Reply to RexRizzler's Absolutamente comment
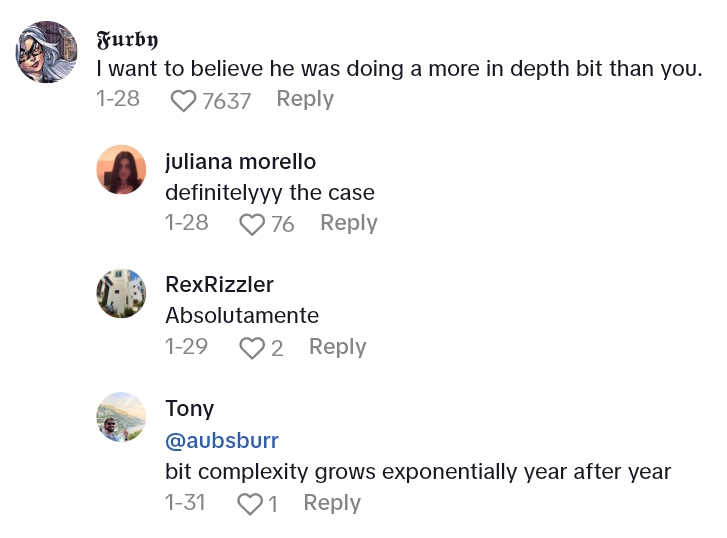 coord(337,347)
